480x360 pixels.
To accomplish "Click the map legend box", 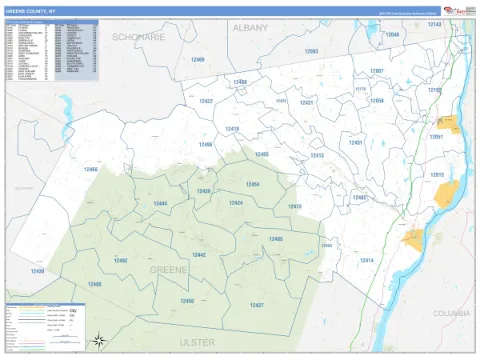I will pyautogui.click(x=45, y=327).
